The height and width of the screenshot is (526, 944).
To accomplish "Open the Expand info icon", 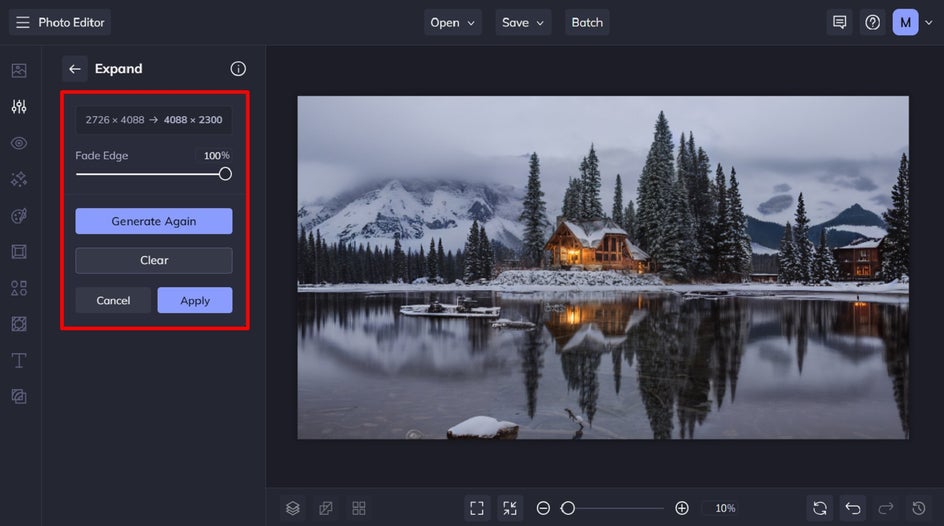I will point(238,69).
